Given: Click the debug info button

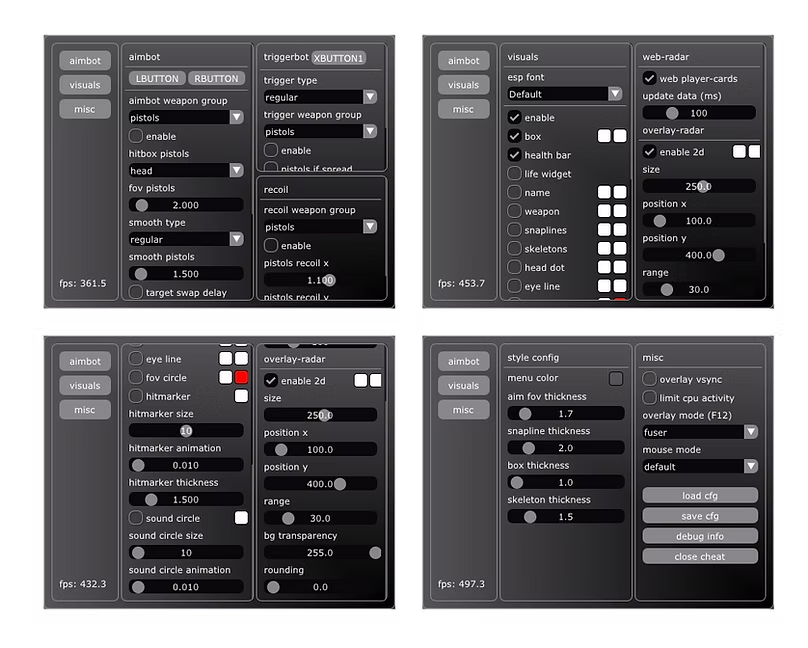Looking at the screenshot, I should [700, 536].
